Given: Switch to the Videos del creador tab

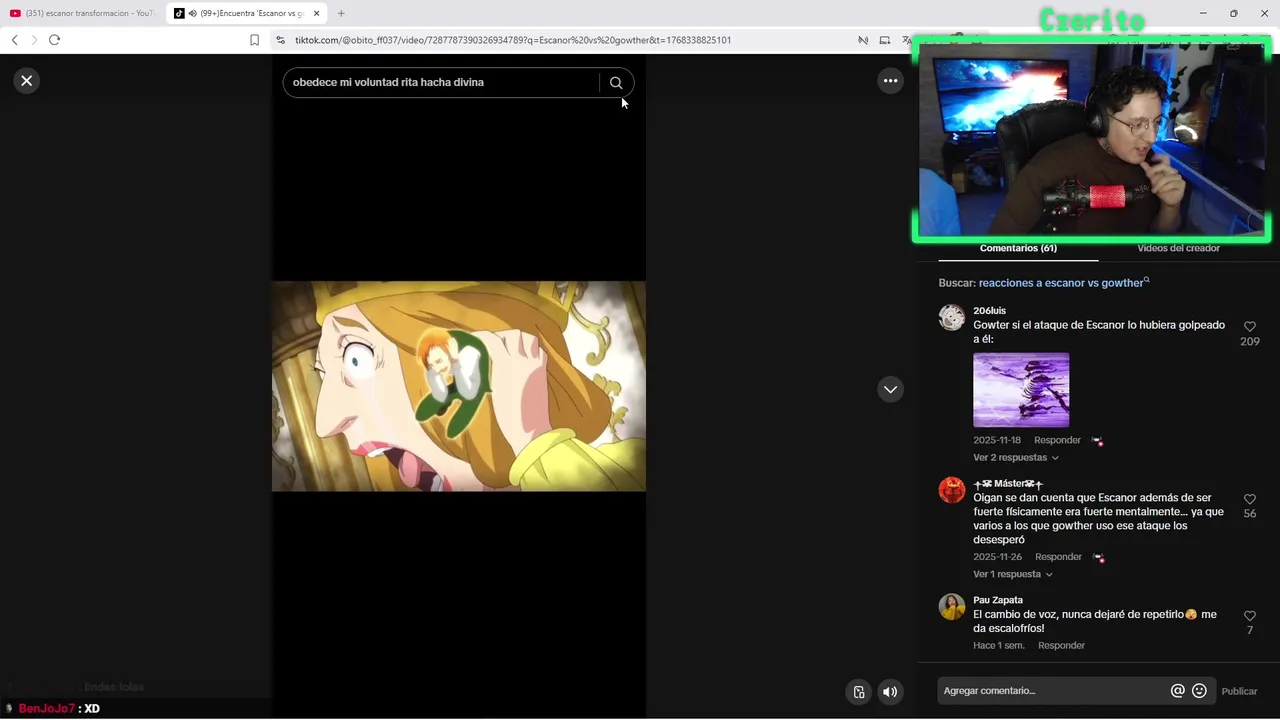Looking at the screenshot, I should (x=1178, y=248).
